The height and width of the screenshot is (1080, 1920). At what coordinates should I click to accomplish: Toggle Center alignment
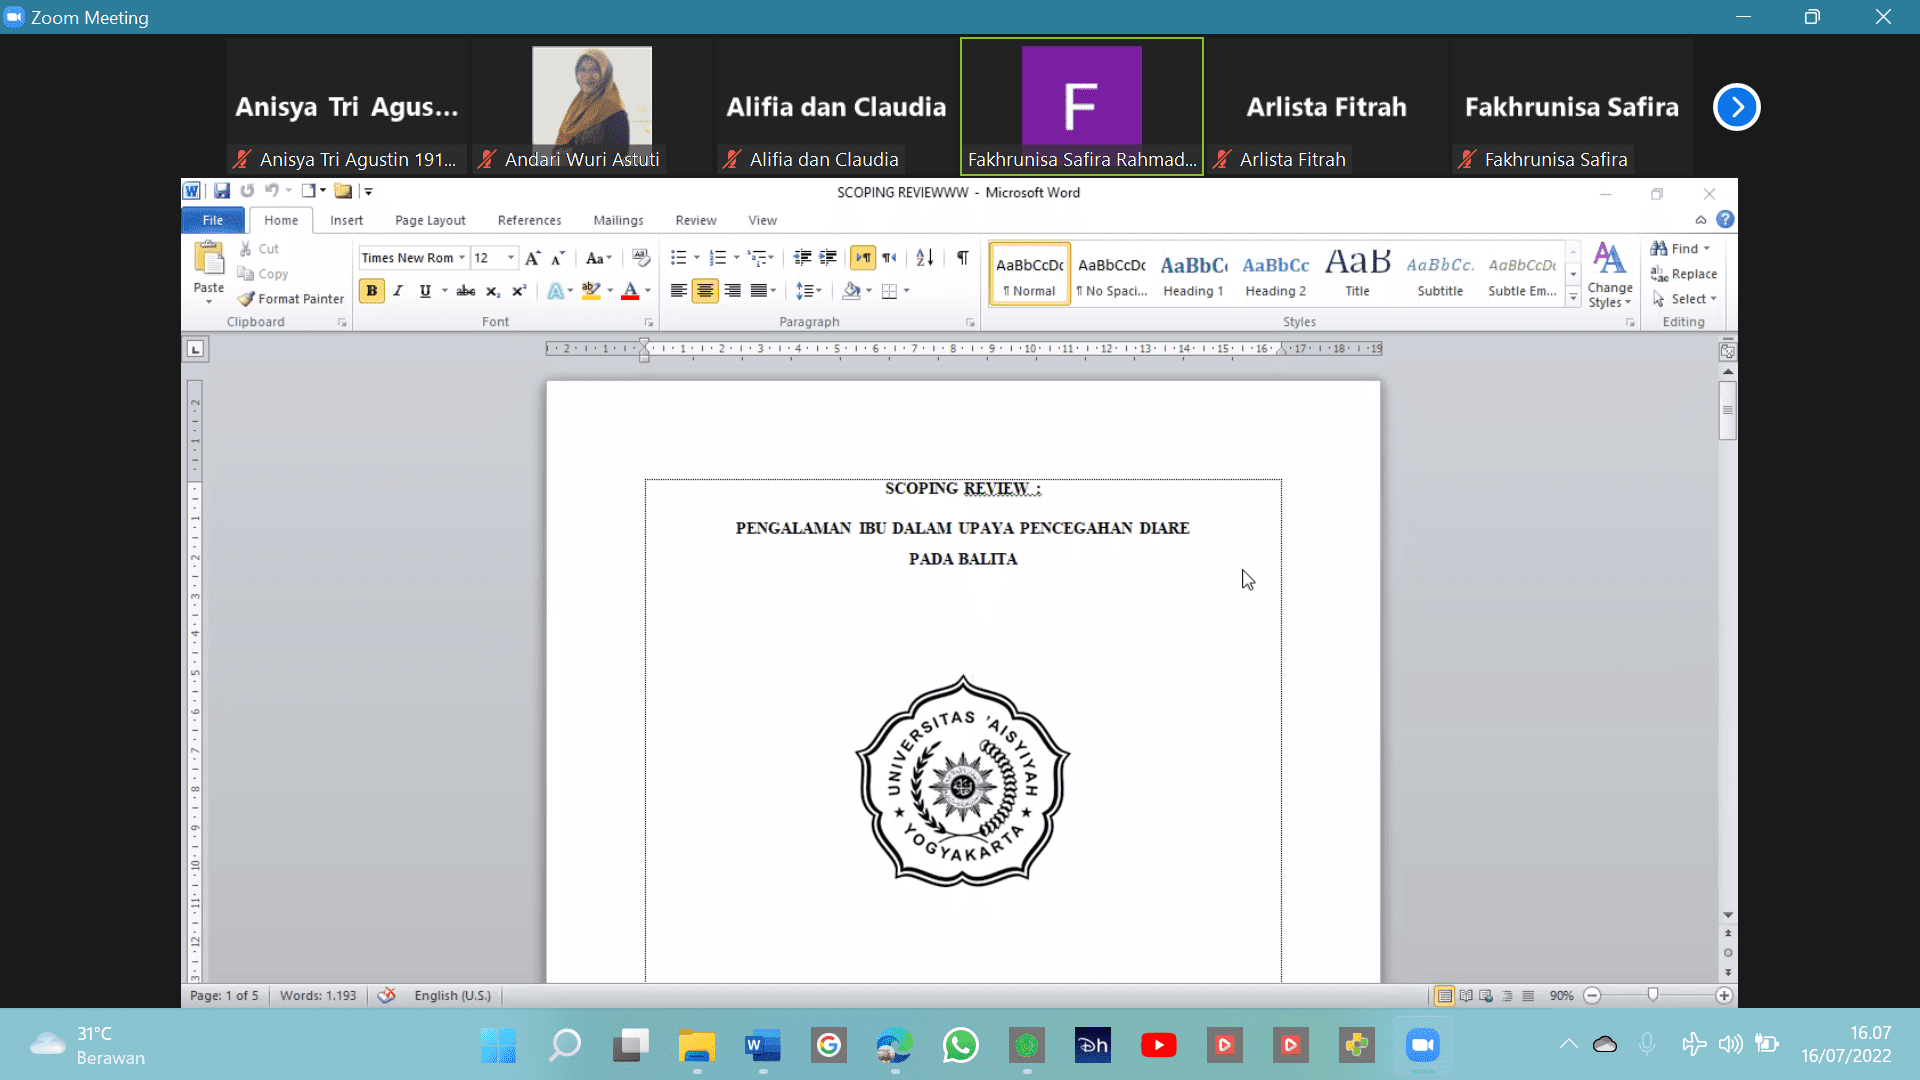pos(705,291)
